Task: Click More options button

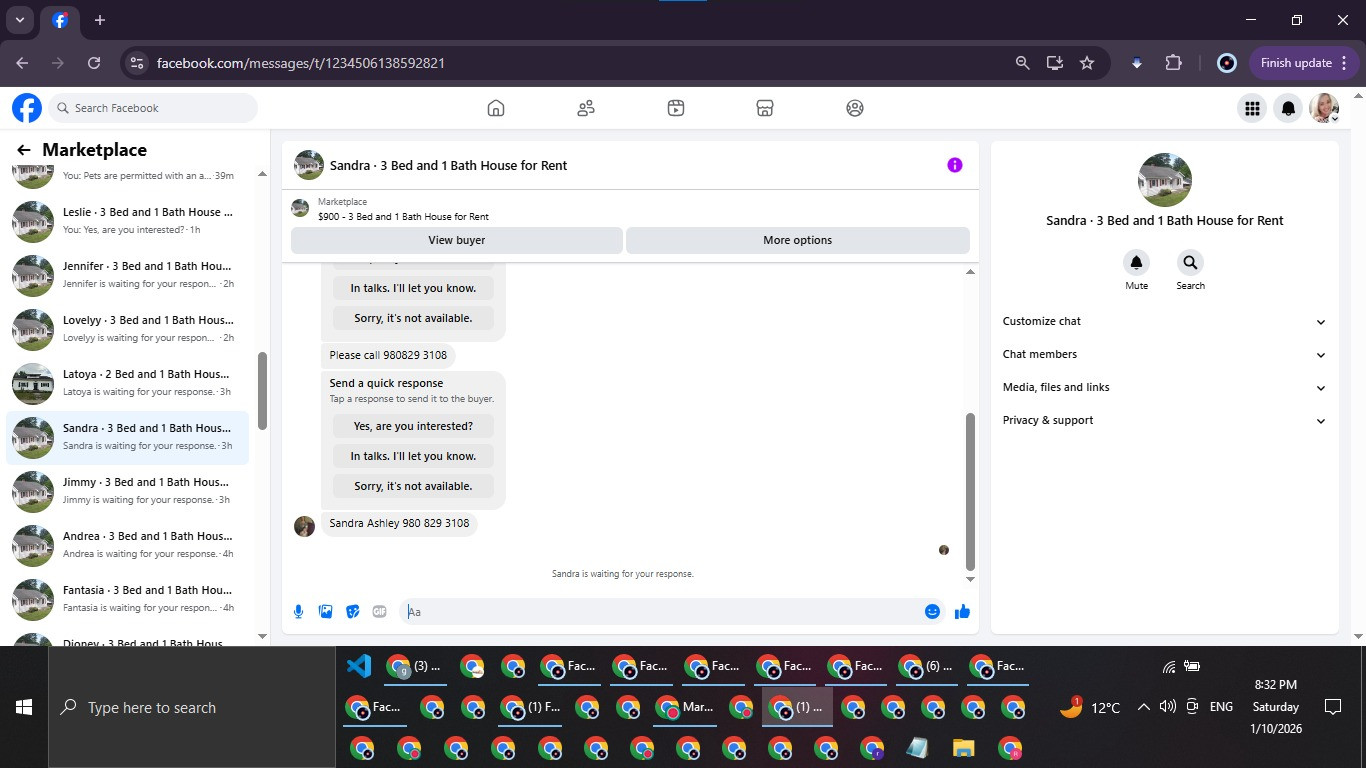Action: (797, 240)
